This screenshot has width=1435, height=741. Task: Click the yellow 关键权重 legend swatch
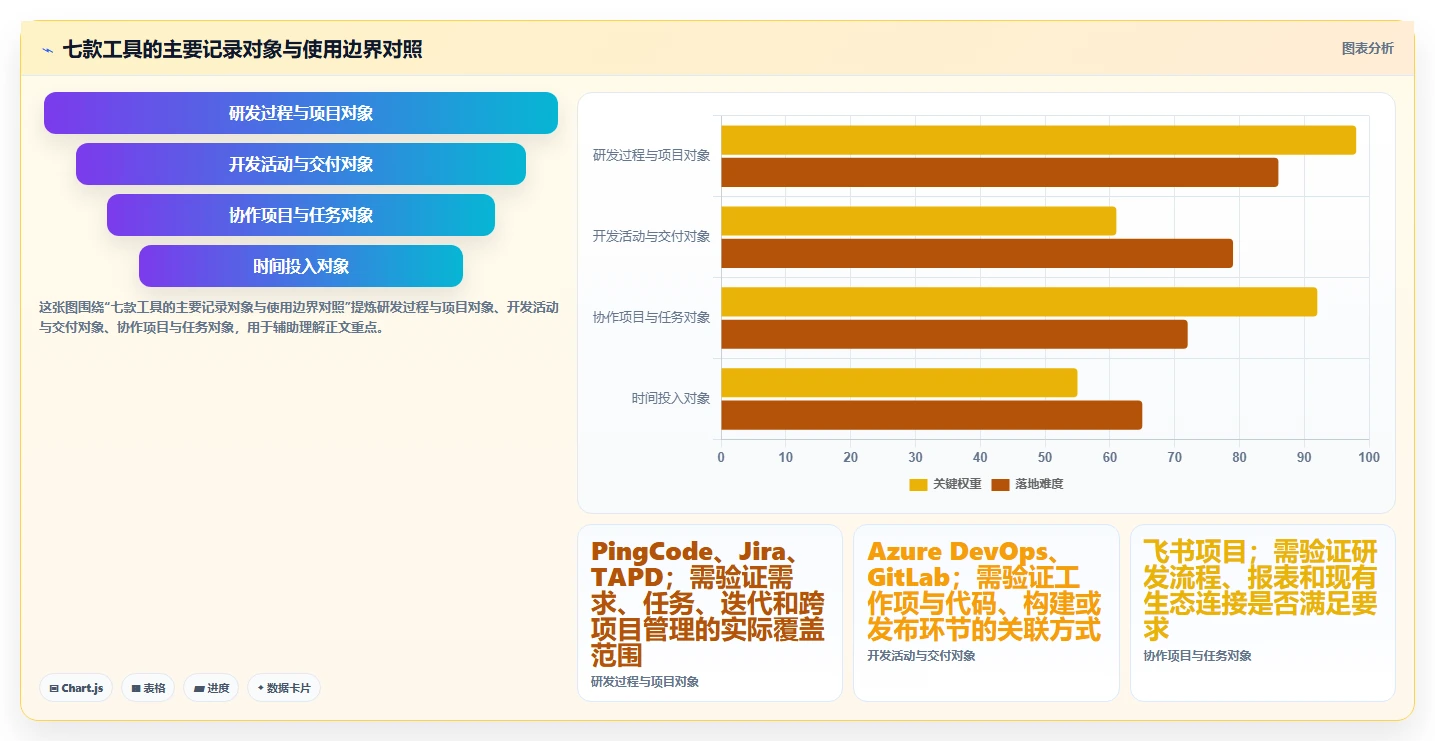click(919, 484)
